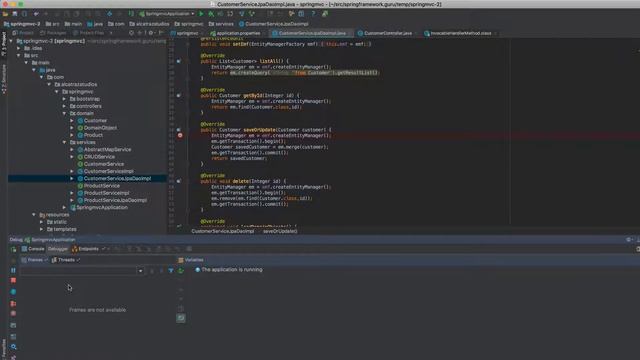This screenshot has width=640, height=360.
Task: Collapse the services package in project tree
Action: coord(64,142)
